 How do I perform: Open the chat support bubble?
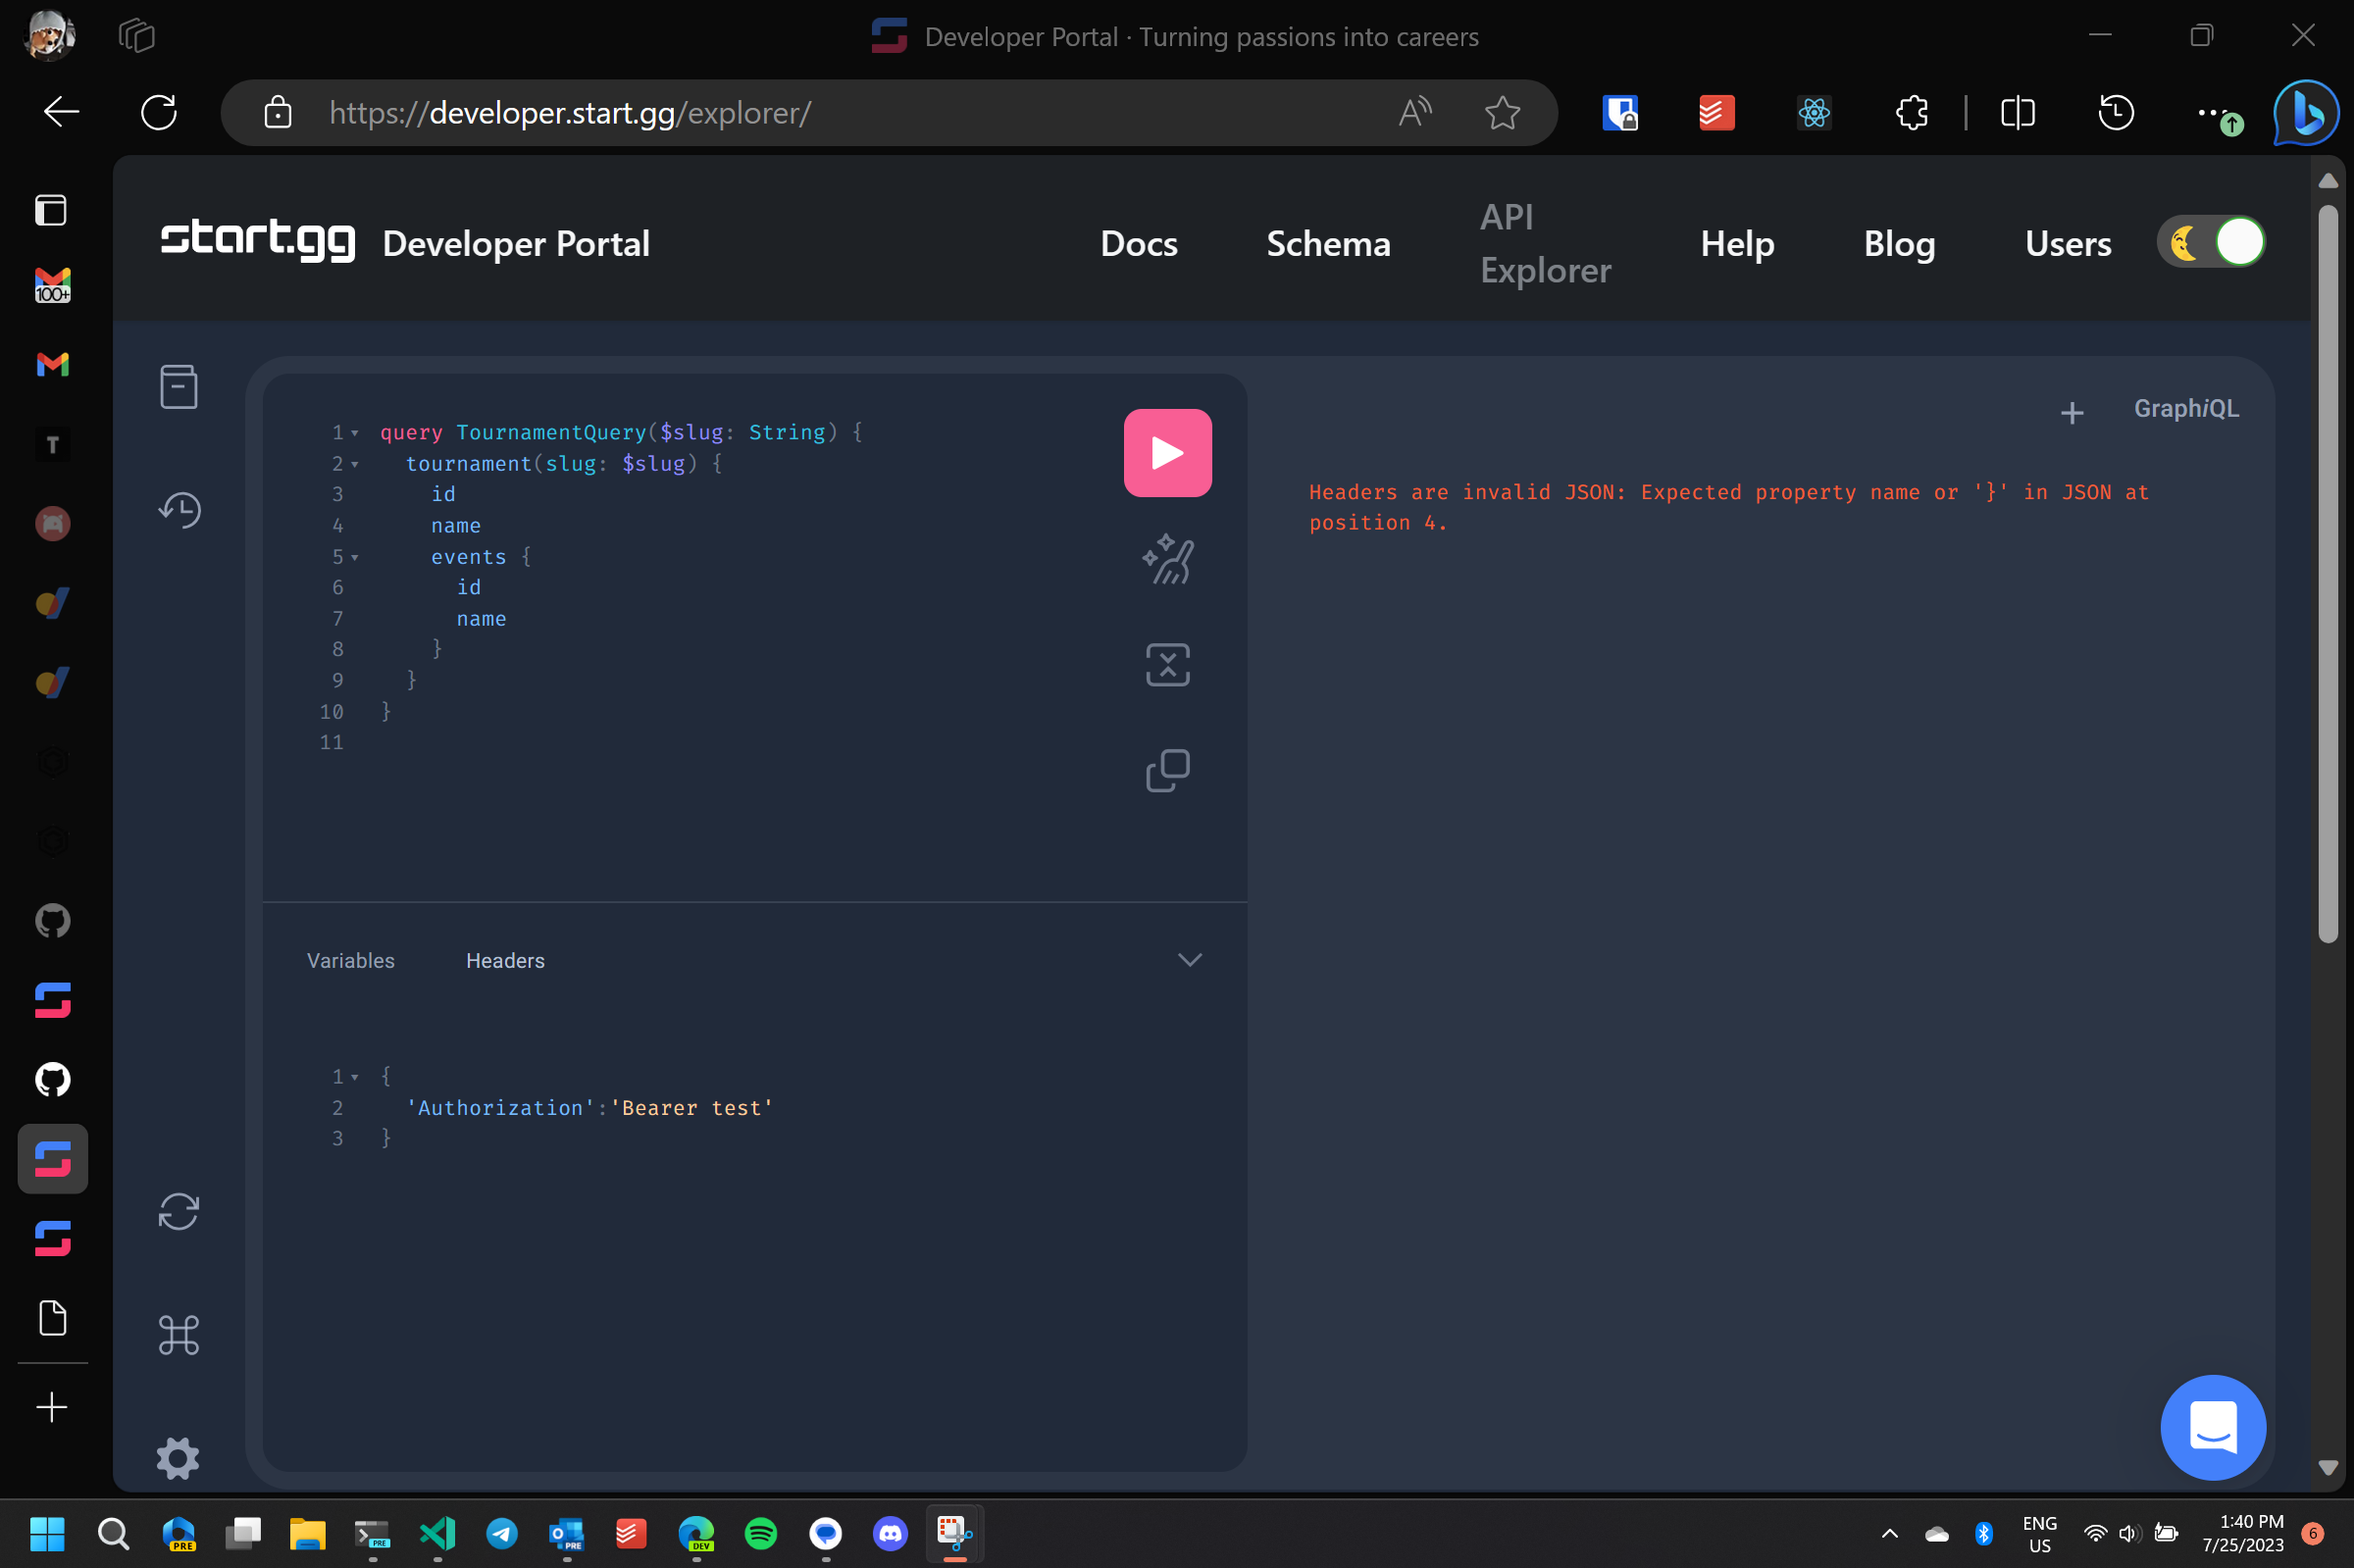point(2213,1428)
